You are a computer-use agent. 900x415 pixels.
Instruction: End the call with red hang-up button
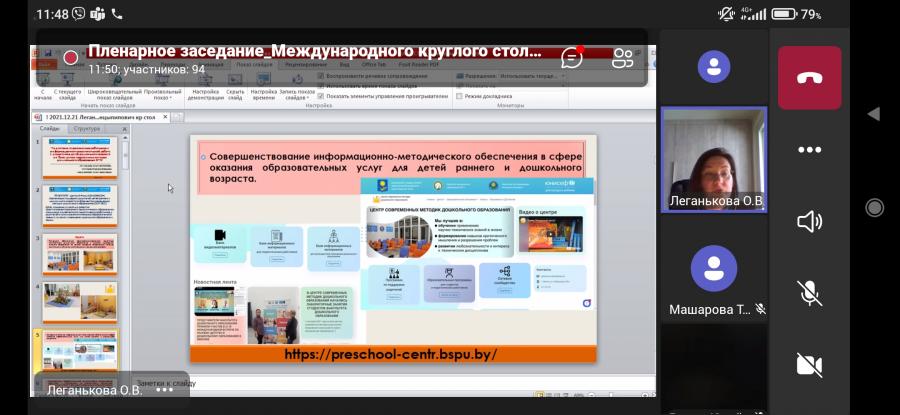tap(809, 78)
